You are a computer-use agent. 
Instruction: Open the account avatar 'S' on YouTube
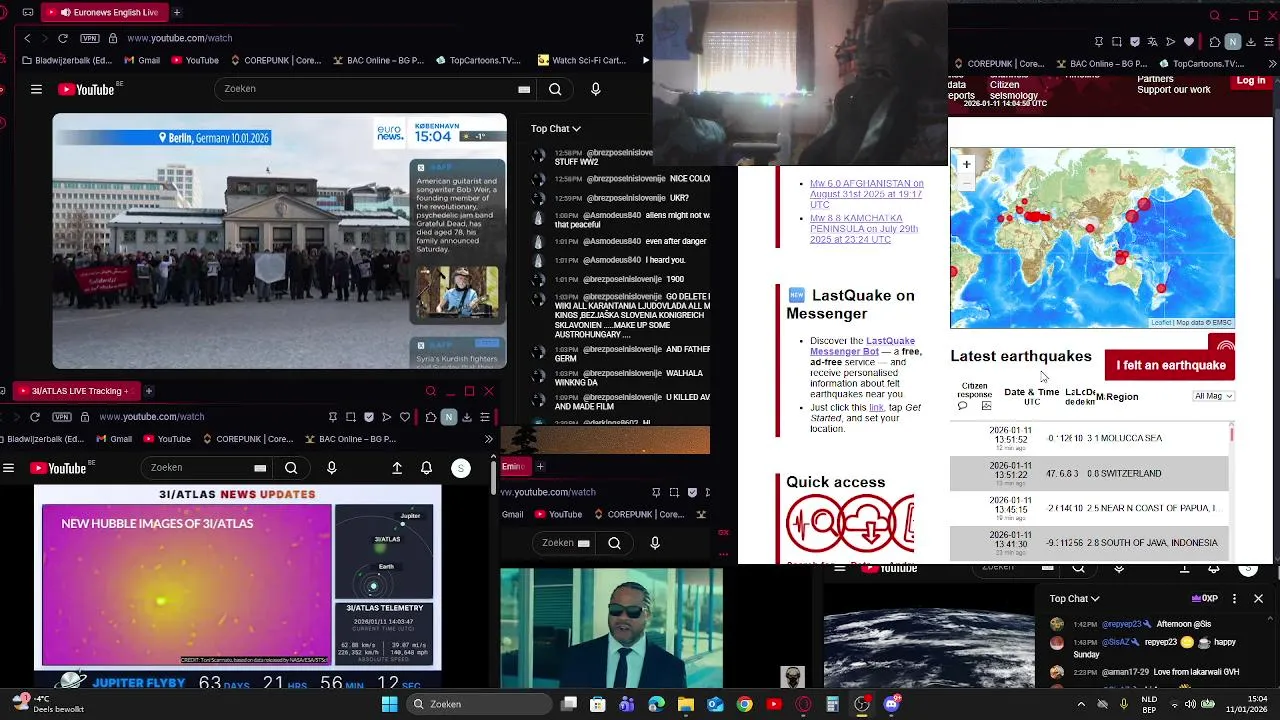click(x=460, y=468)
